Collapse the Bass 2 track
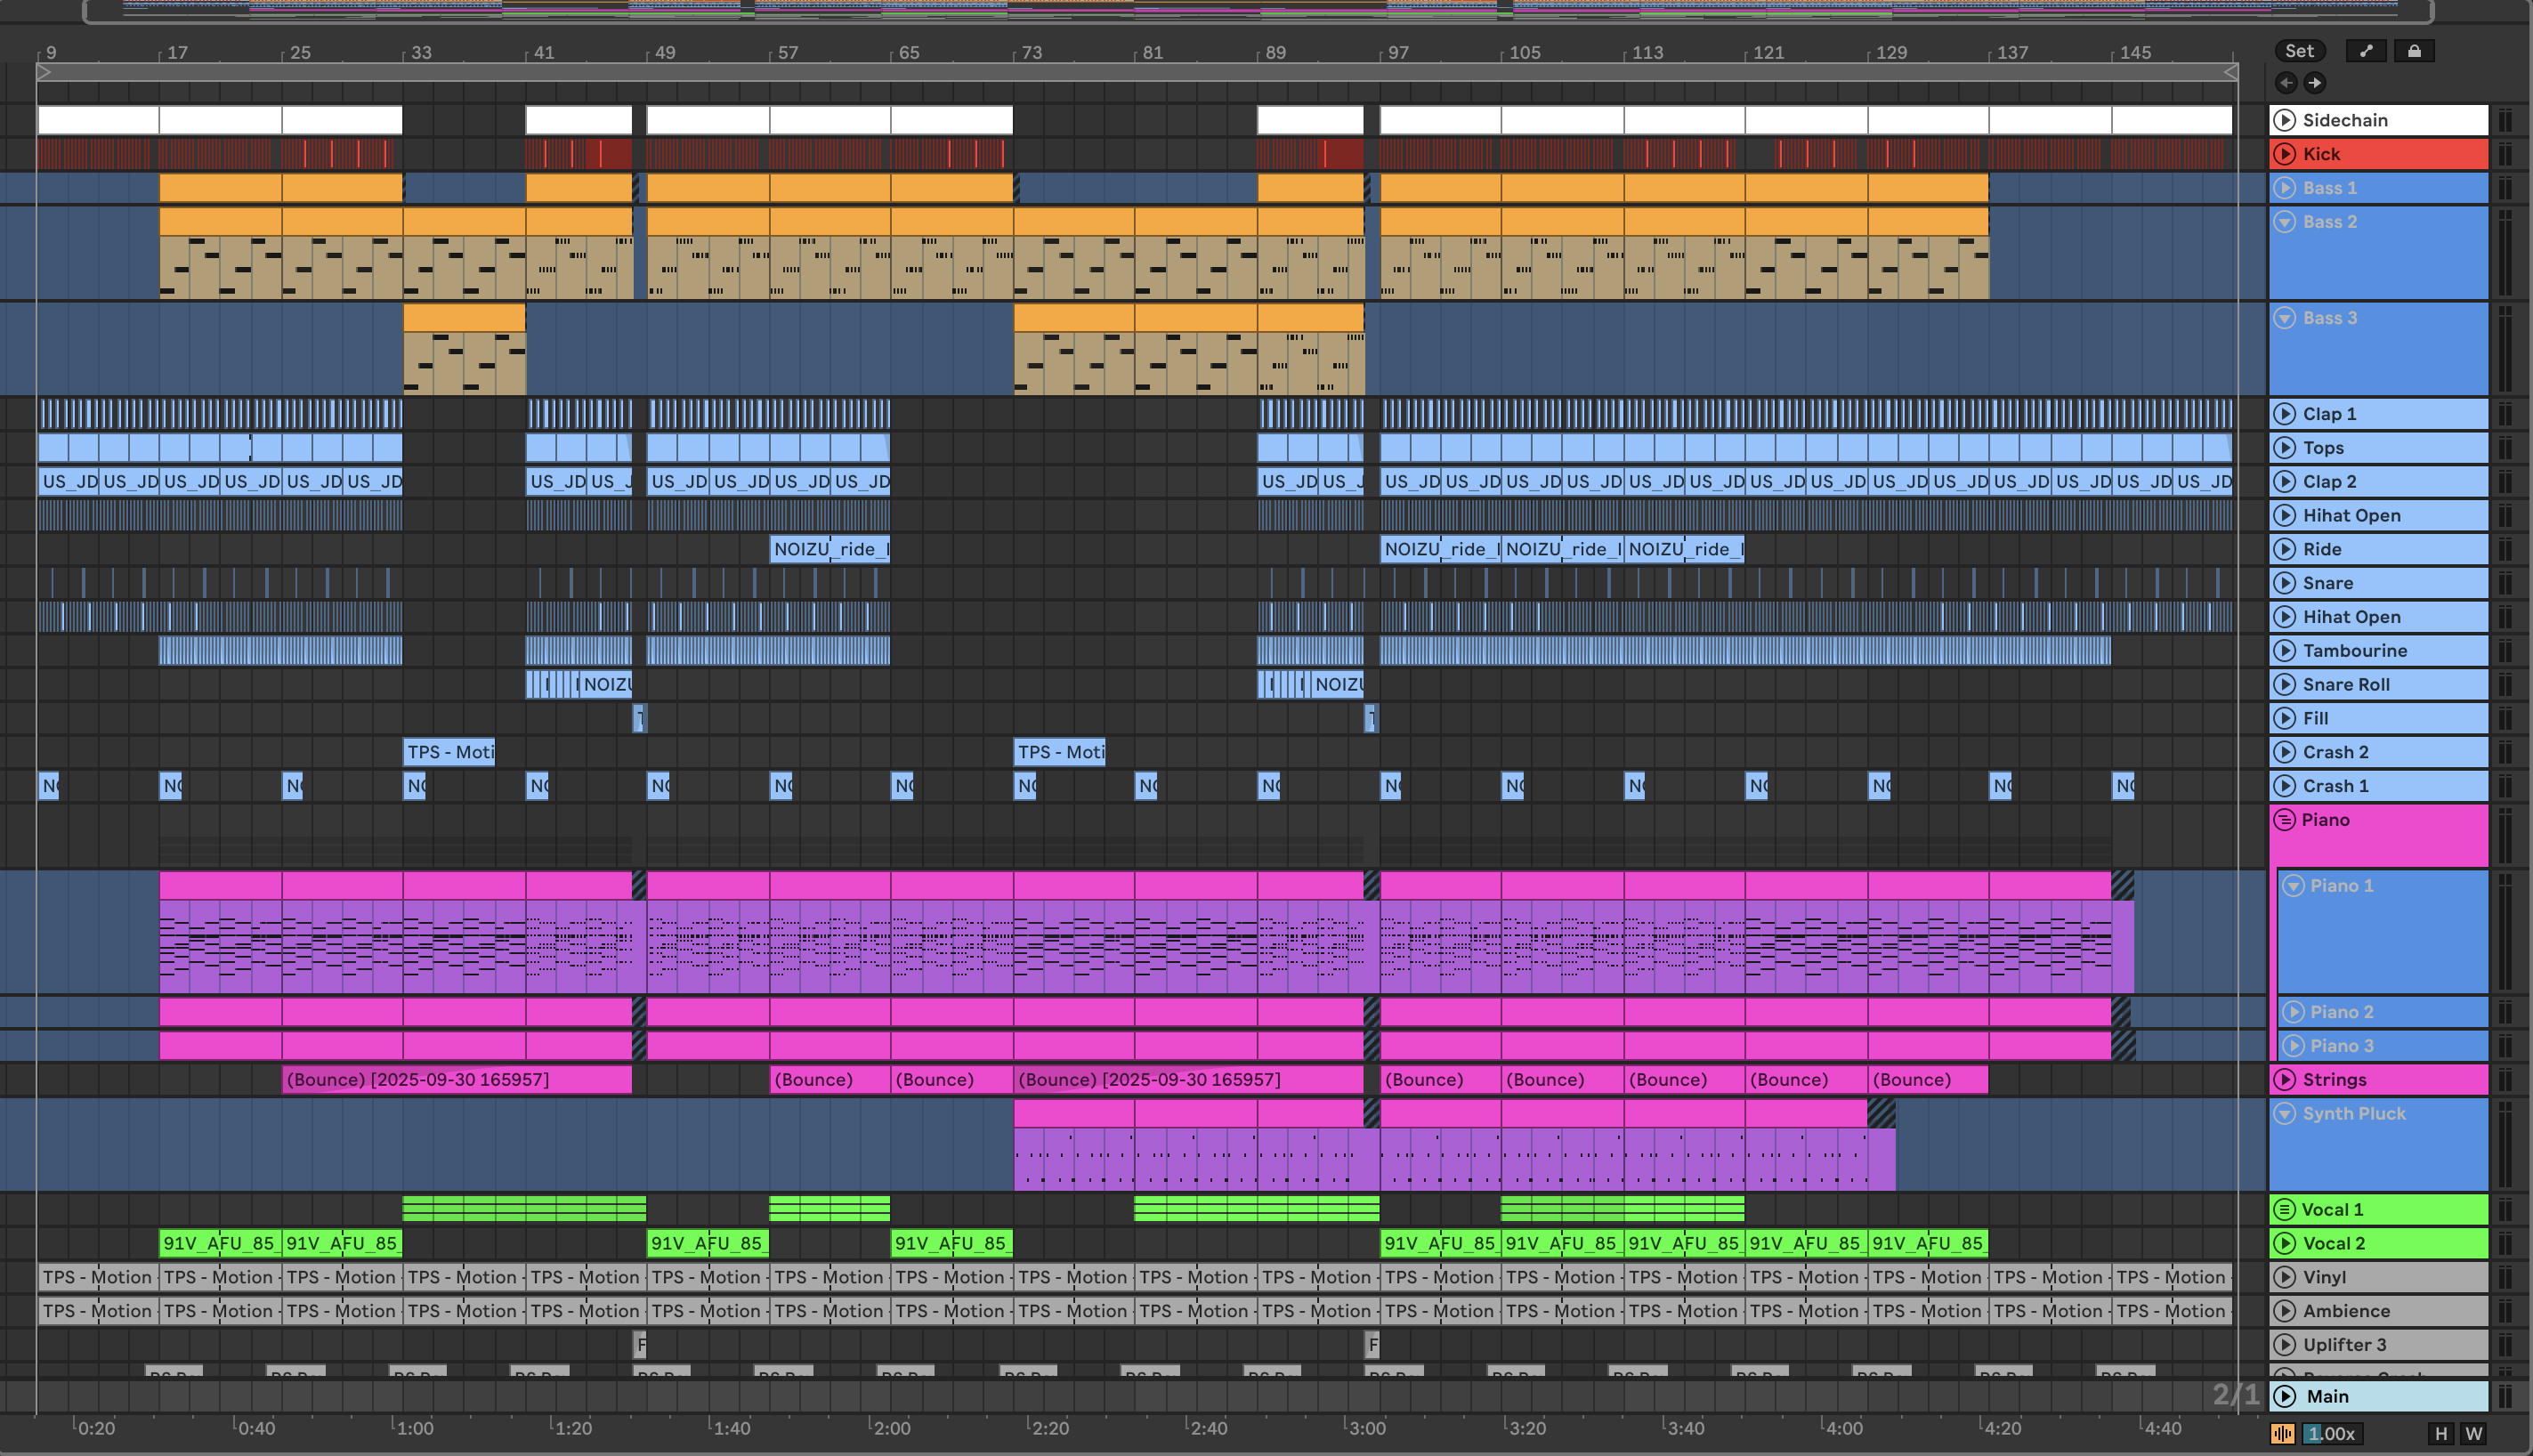The image size is (2533, 1456). (x=2284, y=222)
